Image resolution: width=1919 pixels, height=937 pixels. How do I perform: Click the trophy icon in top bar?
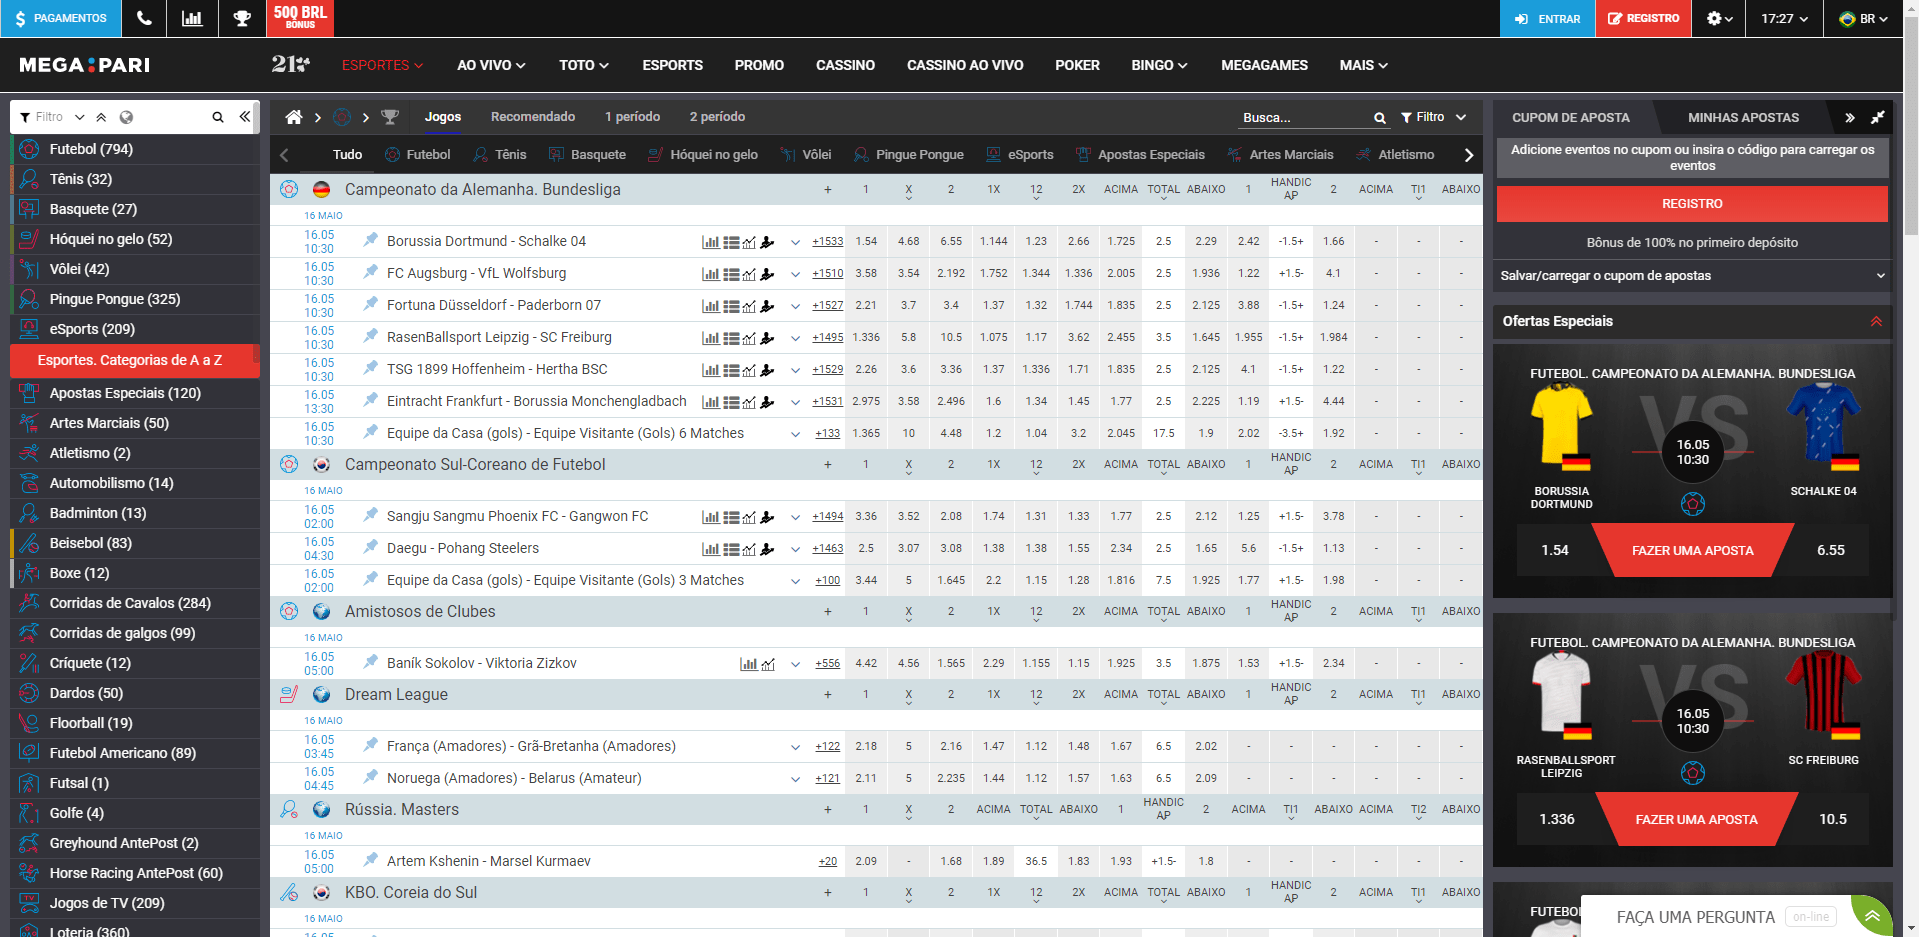point(242,18)
